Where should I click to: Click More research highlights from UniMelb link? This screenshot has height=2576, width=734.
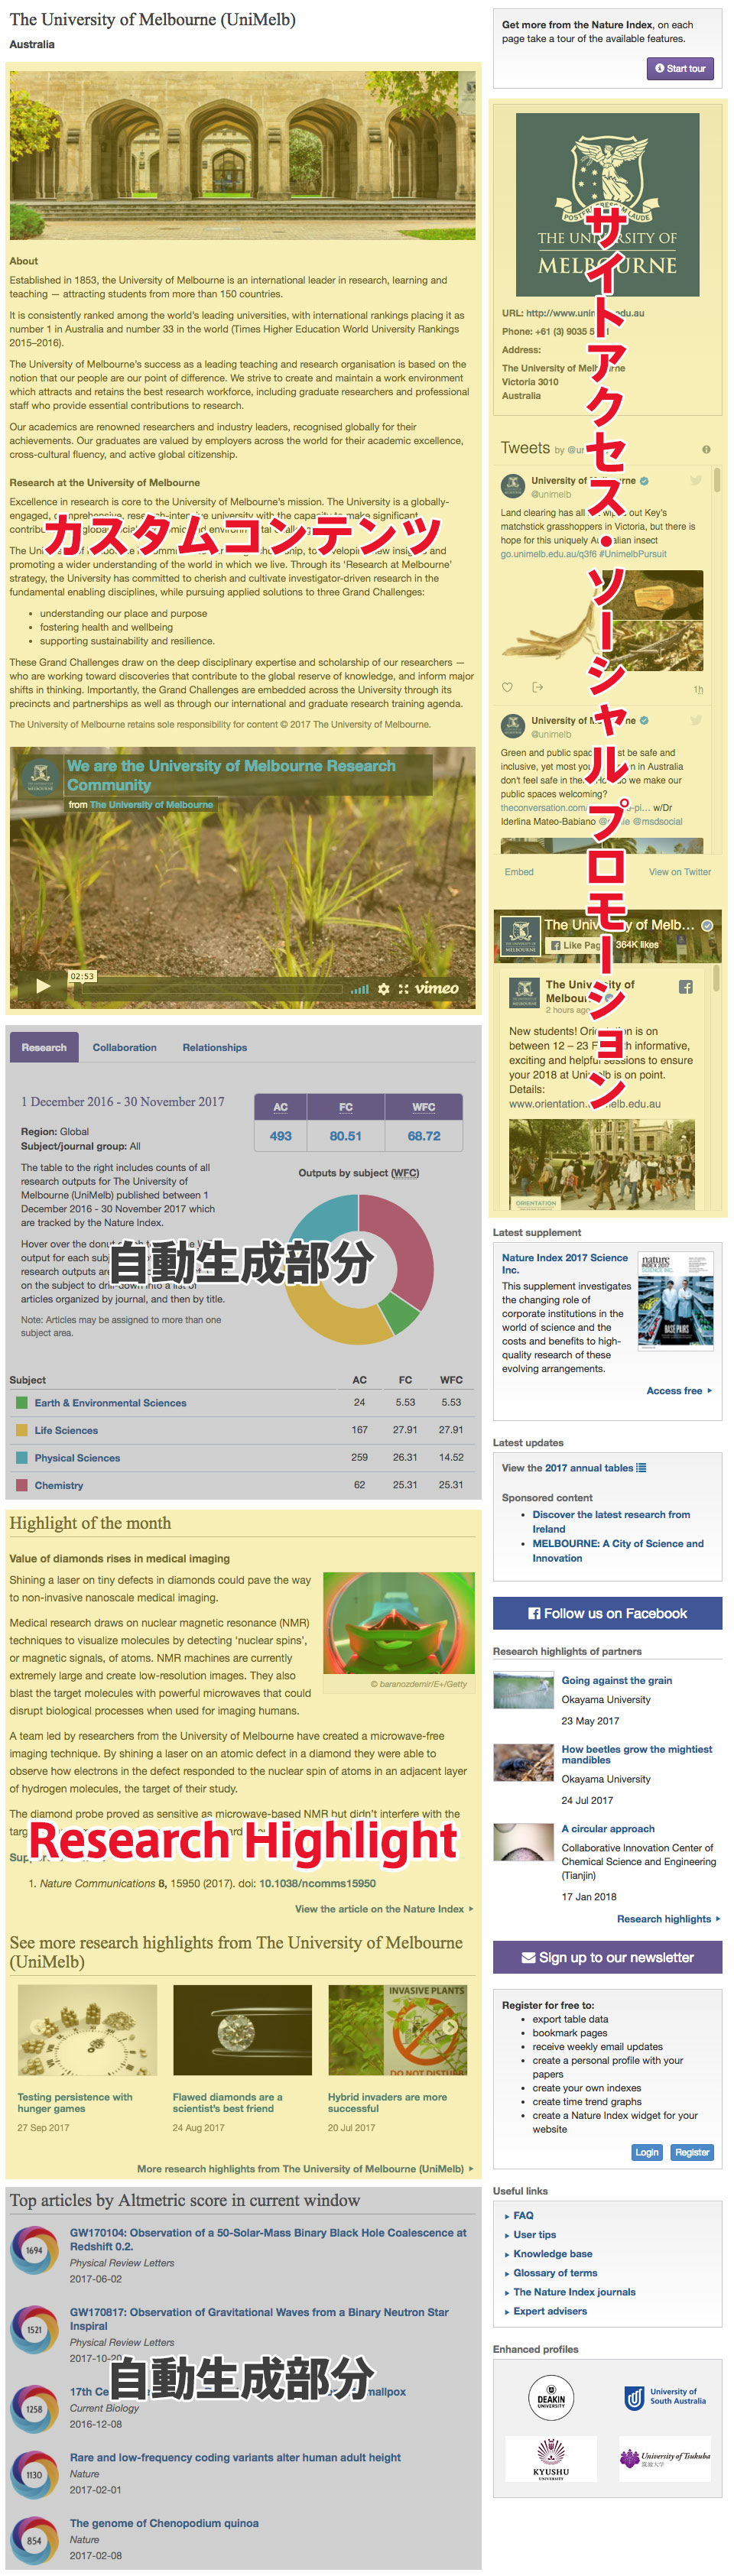pos(305,2169)
